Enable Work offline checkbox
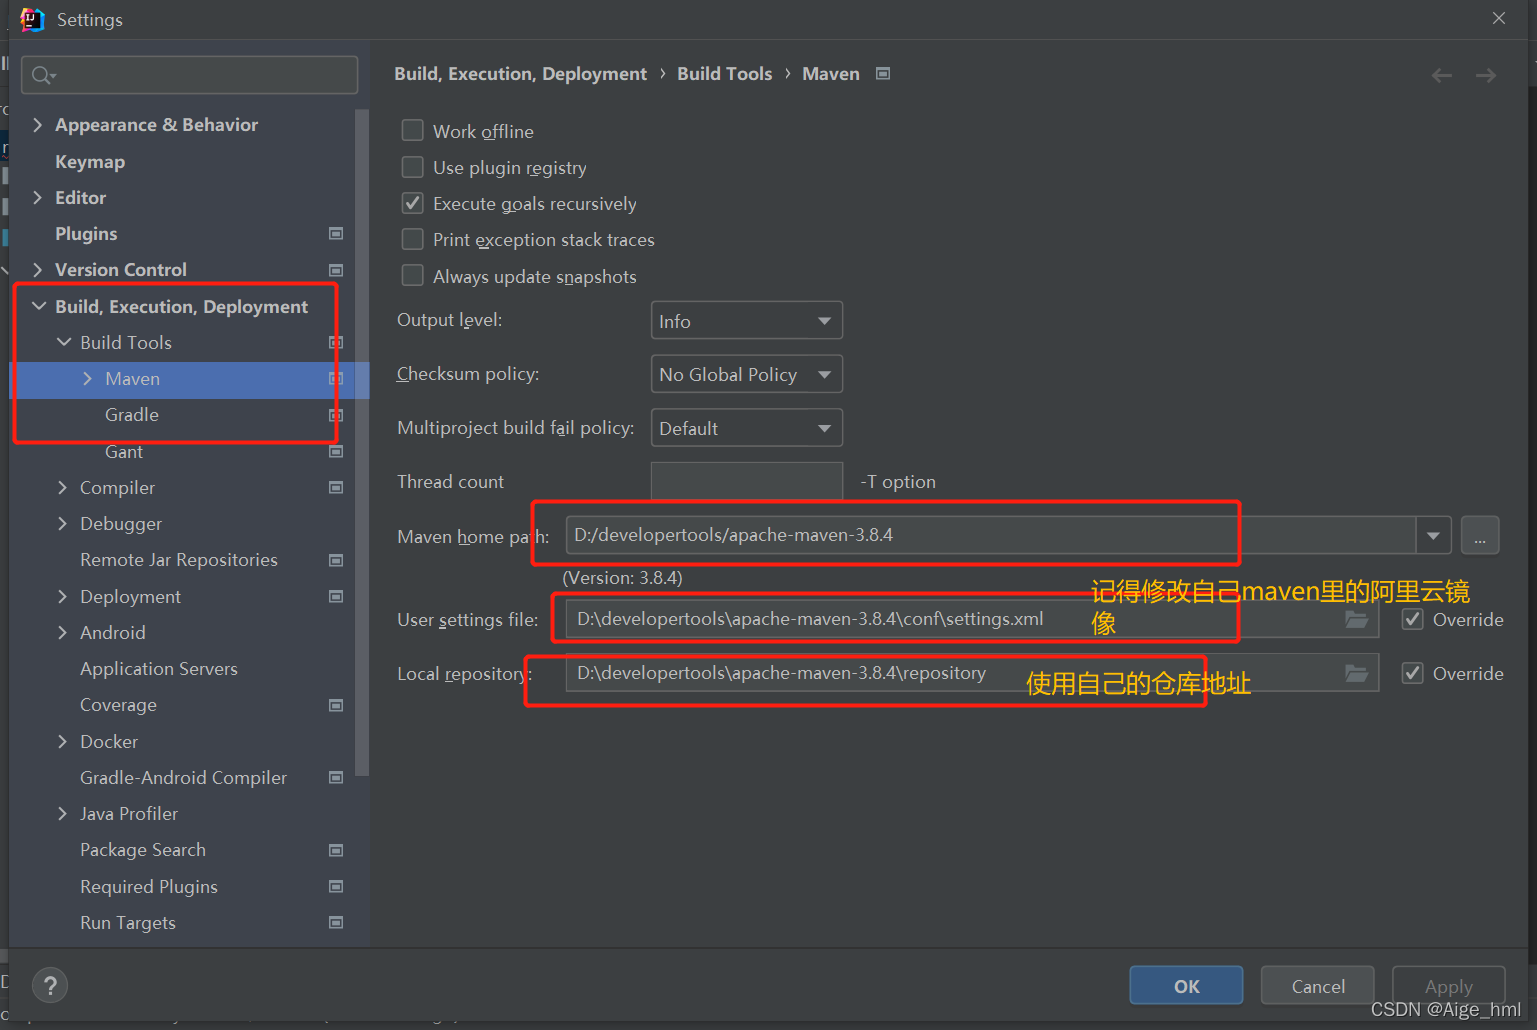Viewport: 1537px width, 1030px height. (412, 131)
